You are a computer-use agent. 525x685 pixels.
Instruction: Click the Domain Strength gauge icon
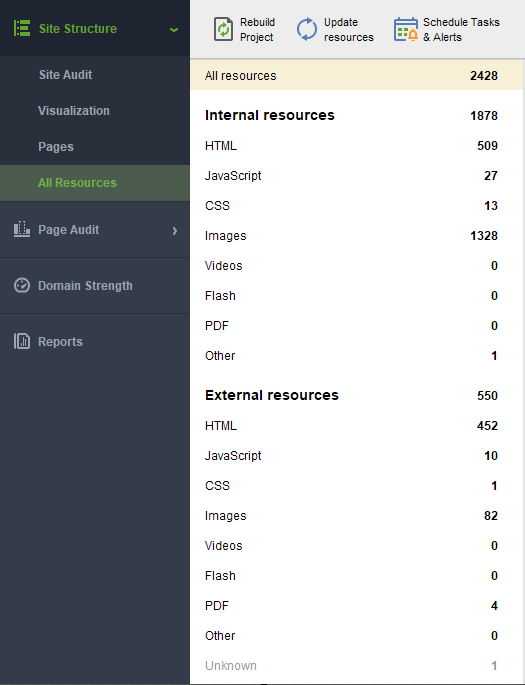coord(22,285)
